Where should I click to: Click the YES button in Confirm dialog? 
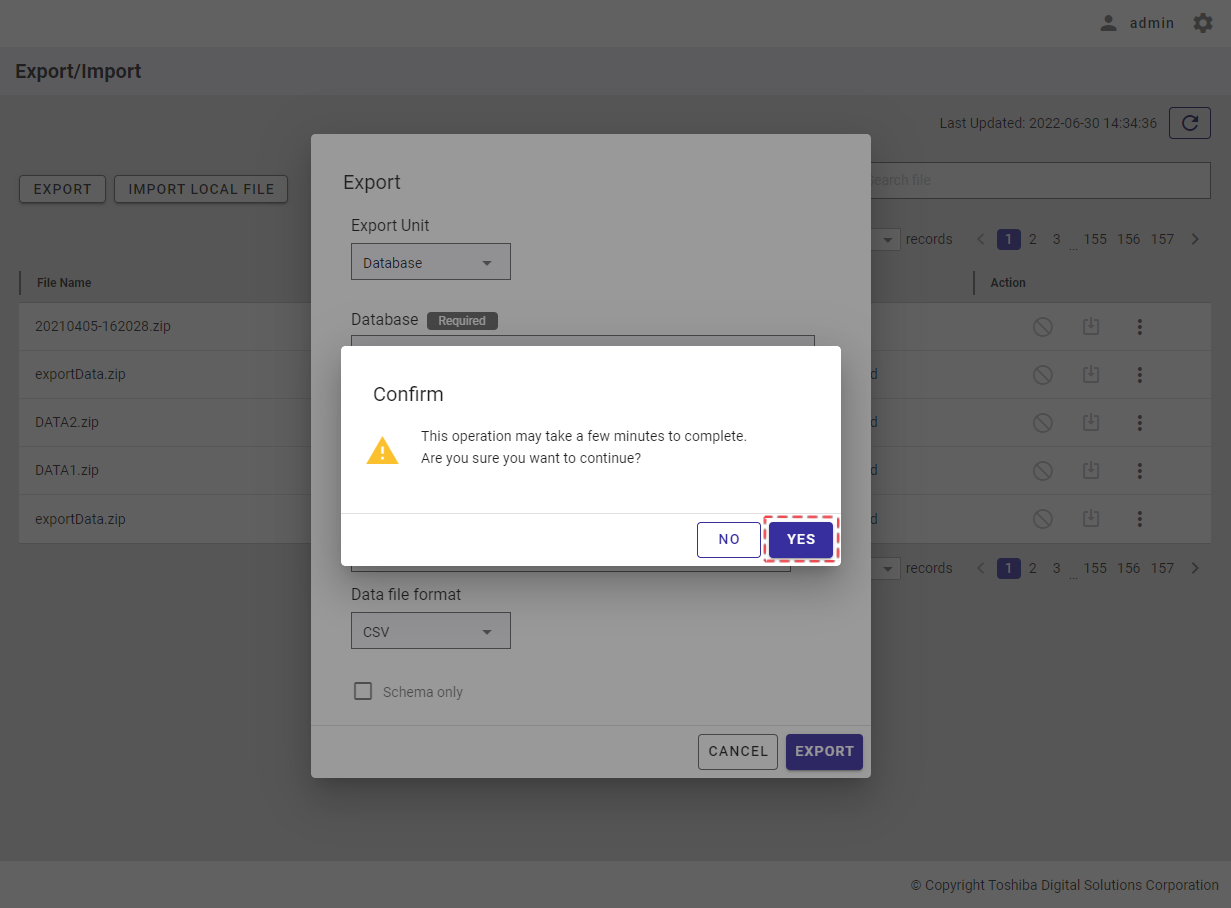[x=800, y=539]
